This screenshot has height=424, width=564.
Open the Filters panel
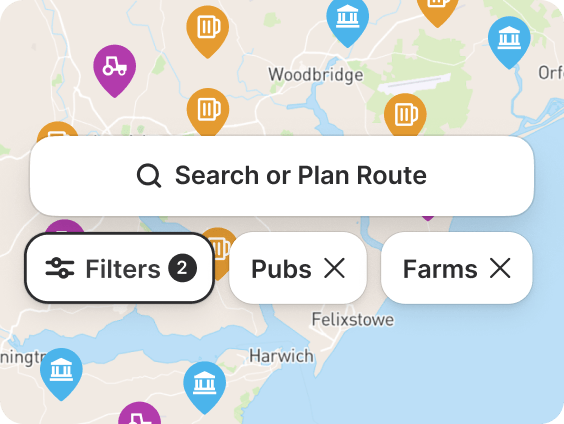tap(120, 268)
